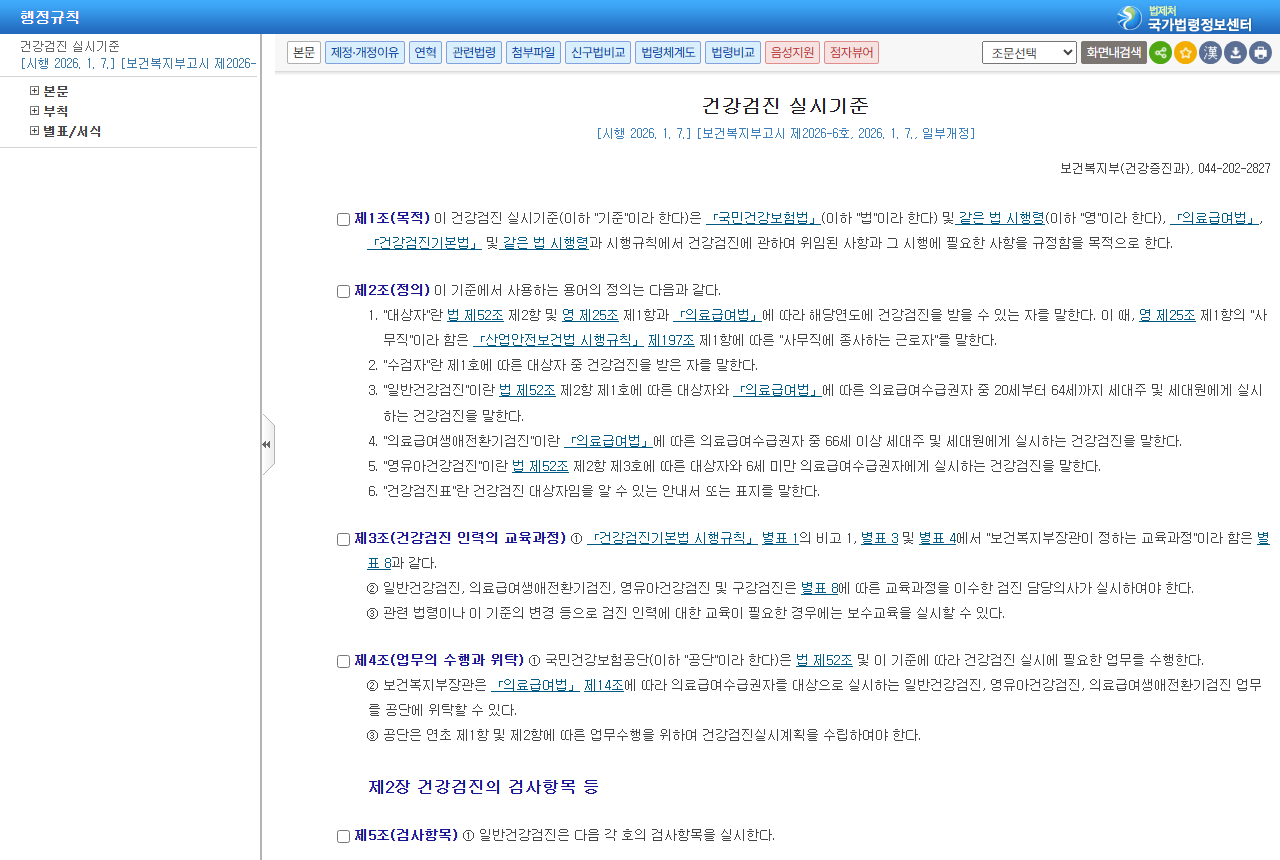Check the 제3조(건강검진 인력의 교육과정) checkbox
Screen dimensions: 1280x860
coord(343,539)
